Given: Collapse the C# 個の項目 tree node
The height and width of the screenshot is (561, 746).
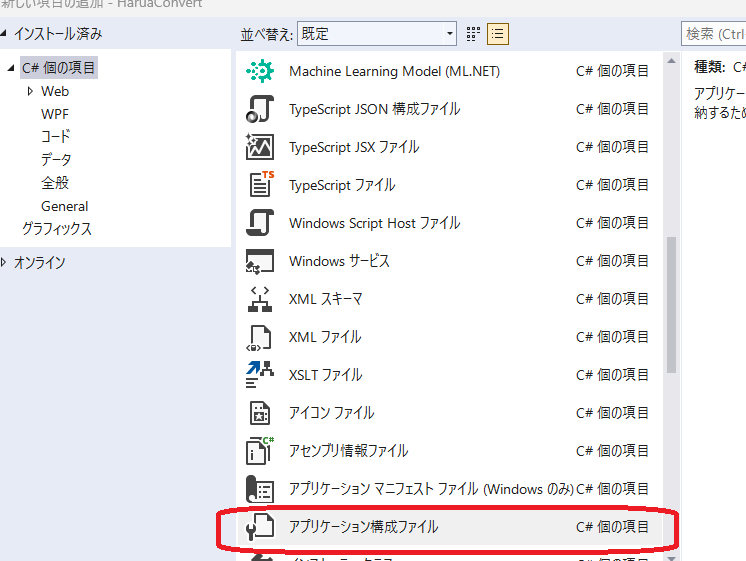Looking at the screenshot, I should 11,68.
